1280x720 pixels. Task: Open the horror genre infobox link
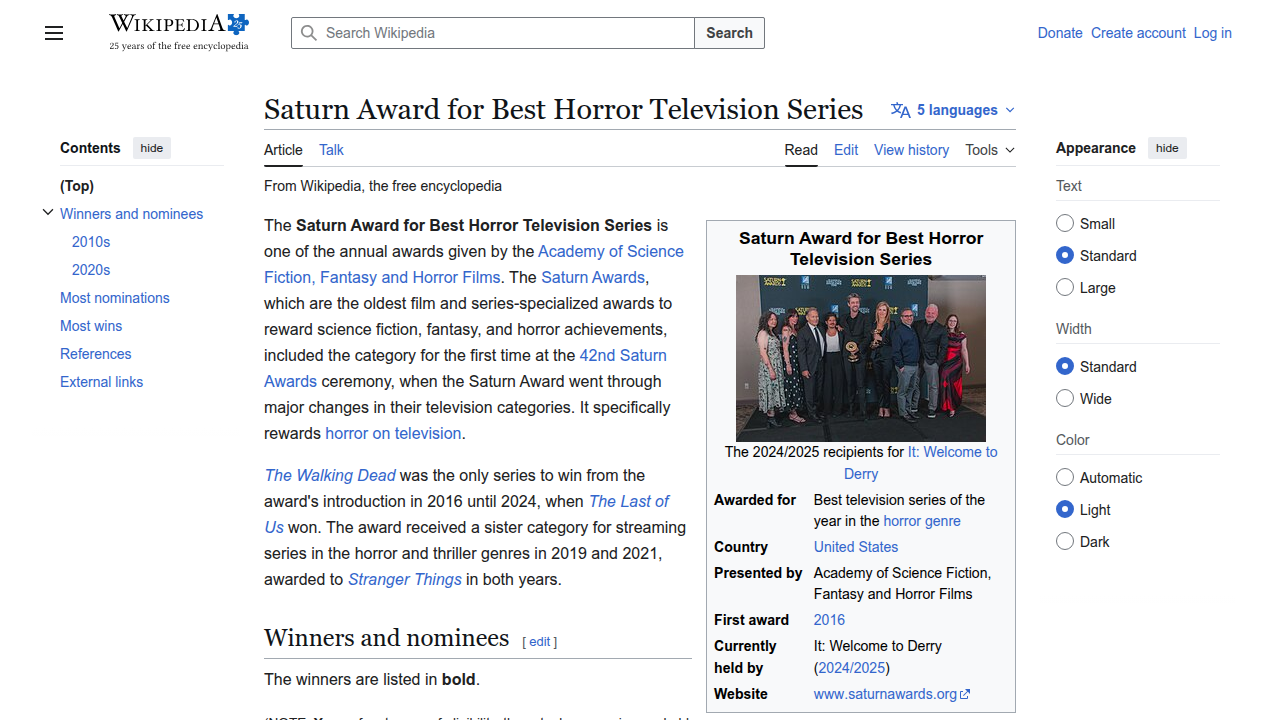tap(922, 521)
